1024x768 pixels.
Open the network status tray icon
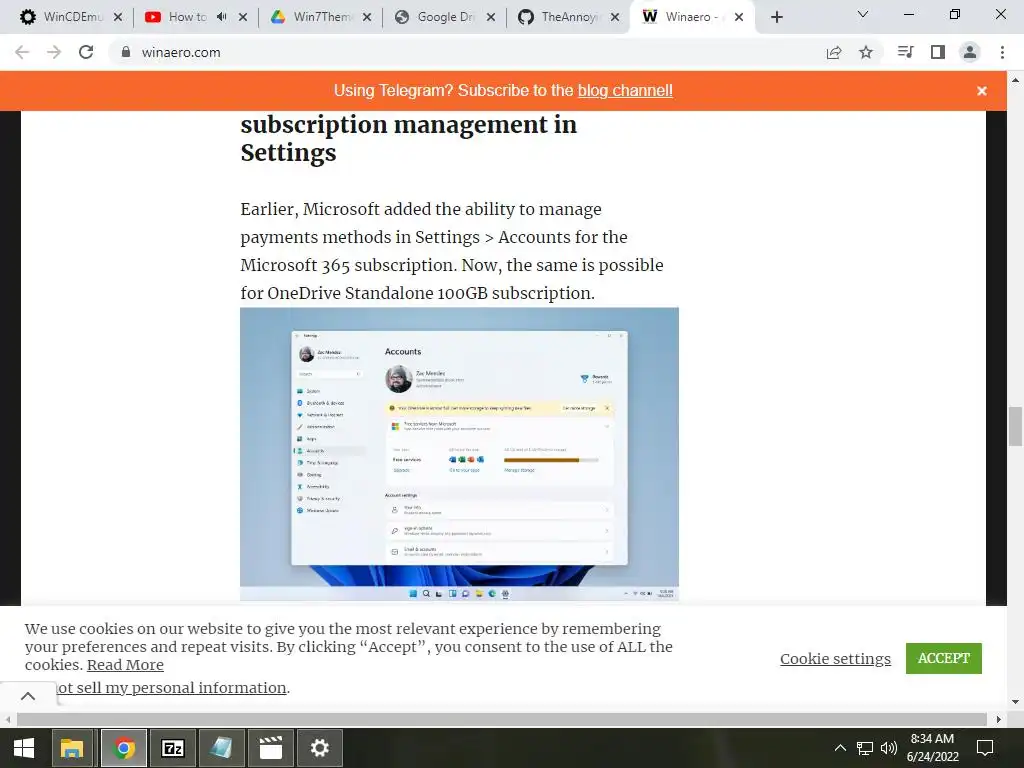coord(865,748)
